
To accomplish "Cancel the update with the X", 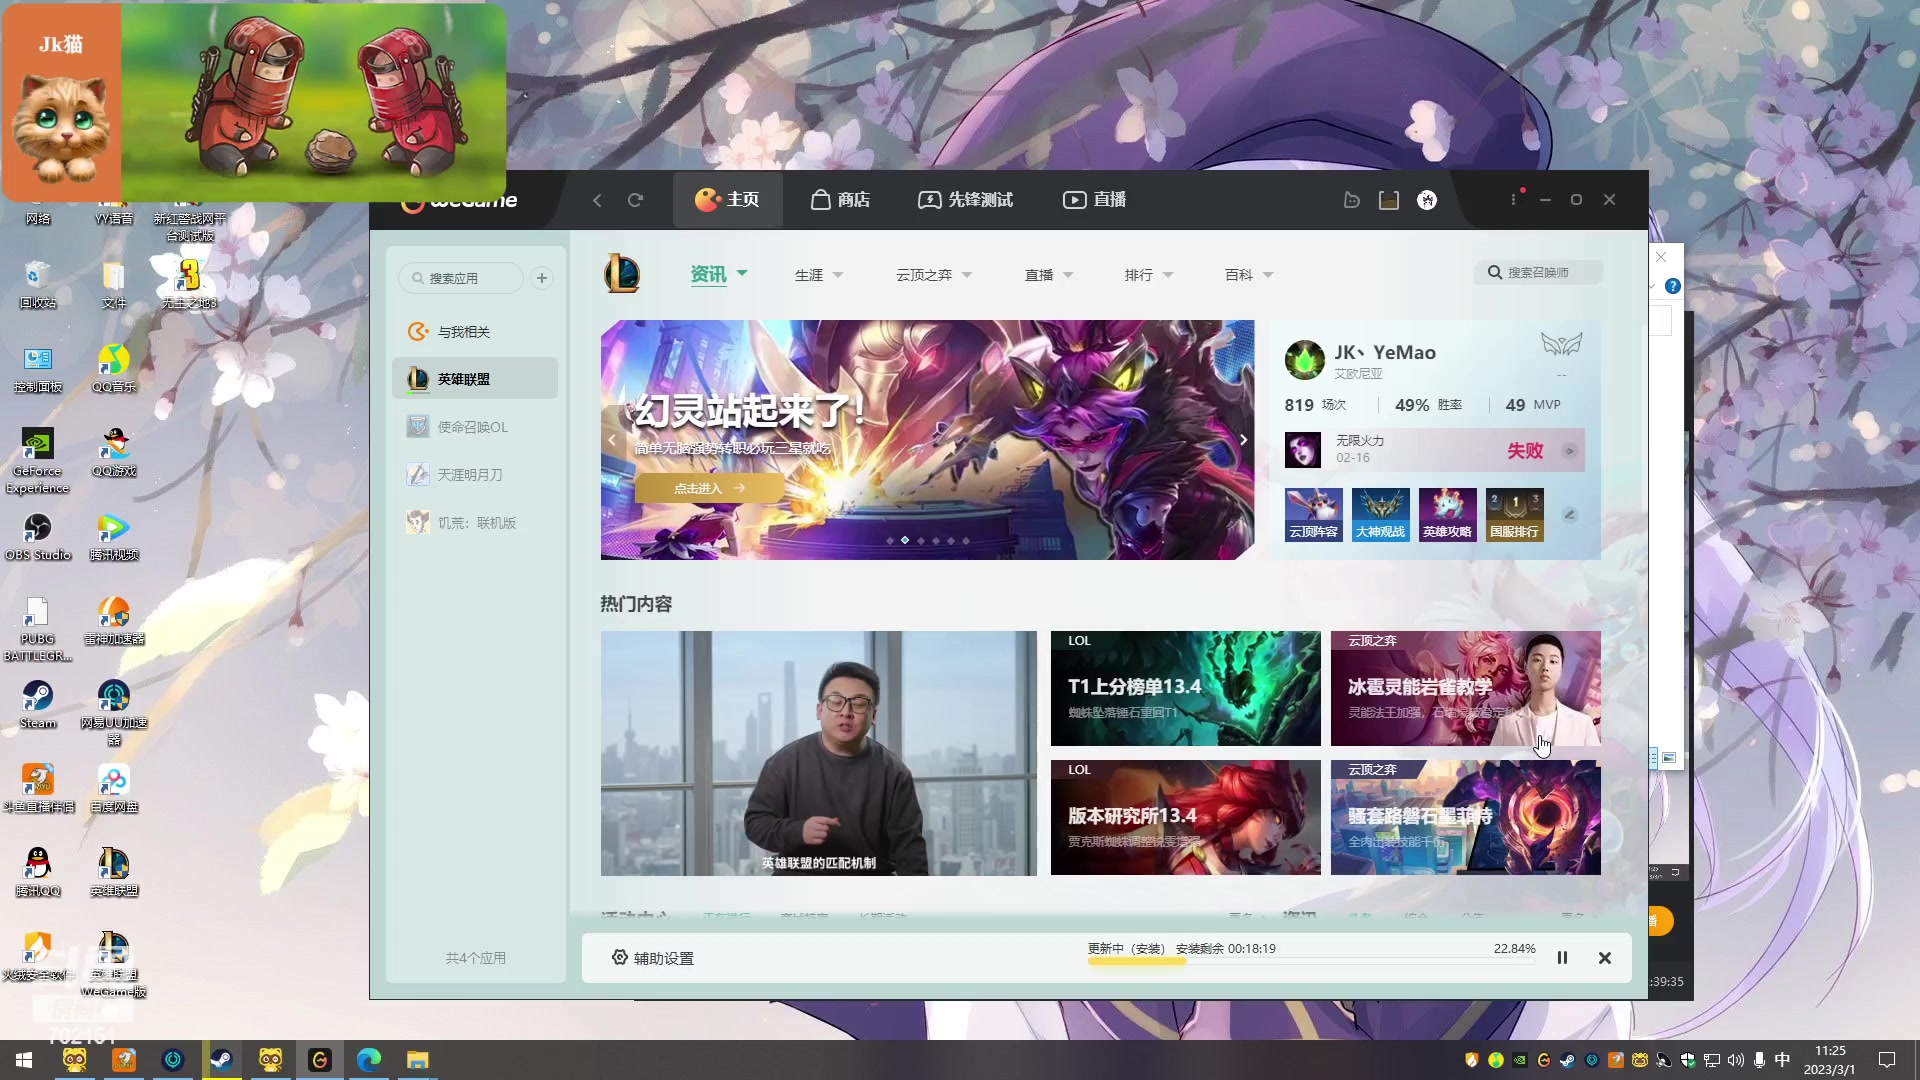I will tap(1605, 958).
